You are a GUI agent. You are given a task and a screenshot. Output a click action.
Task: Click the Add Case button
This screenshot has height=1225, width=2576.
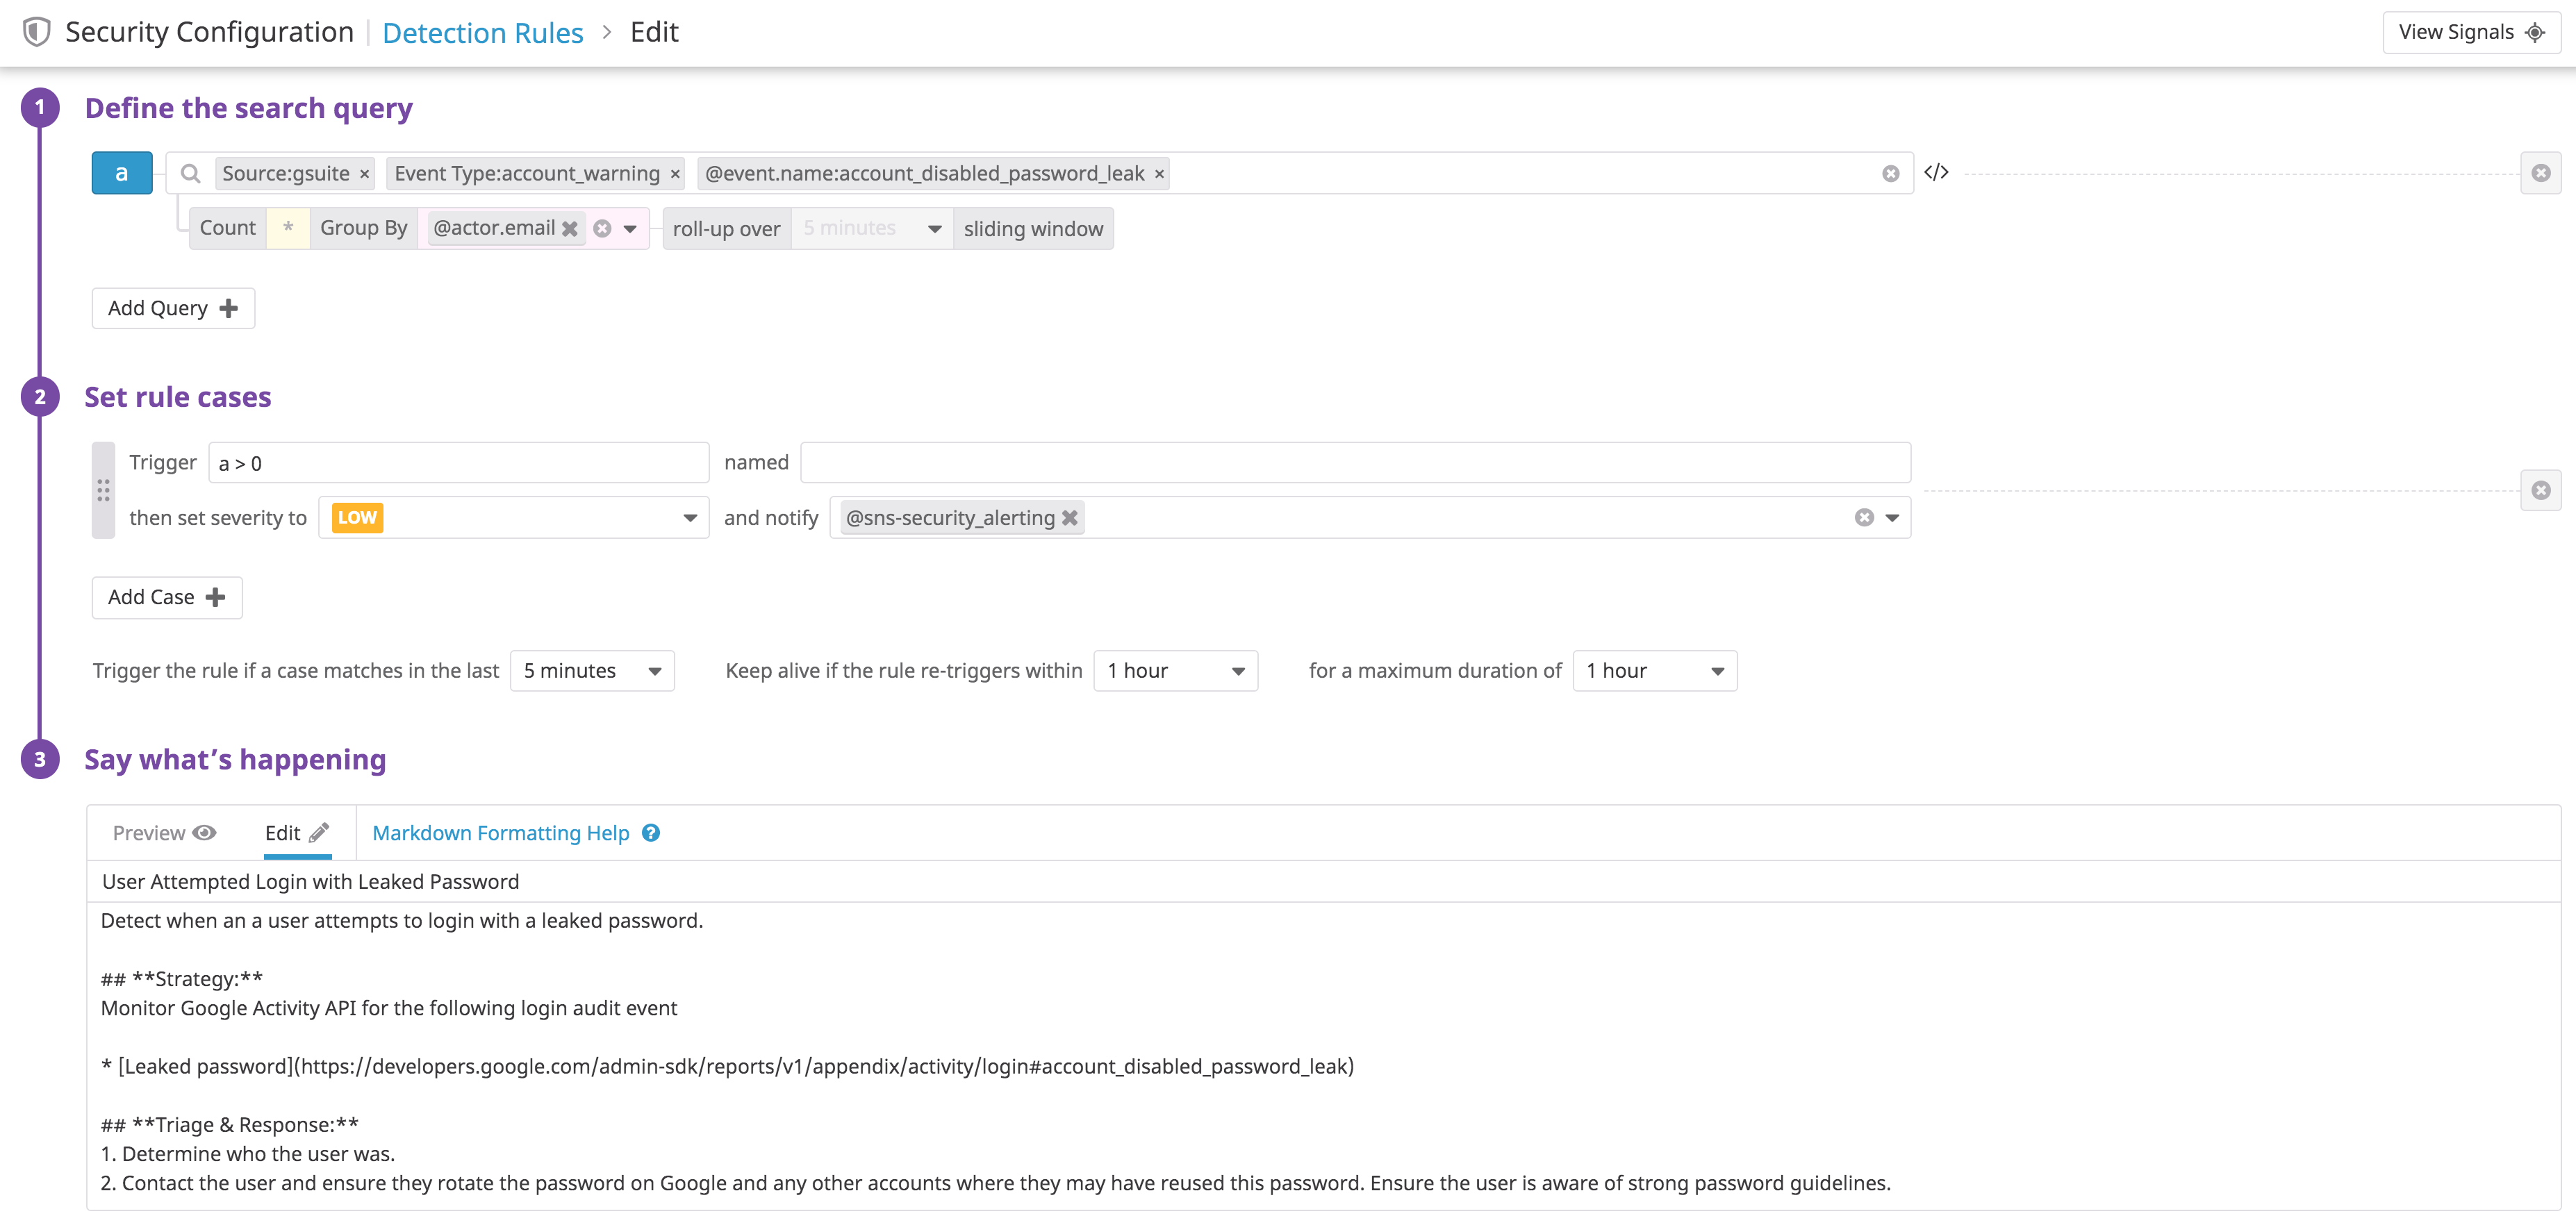click(166, 597)
